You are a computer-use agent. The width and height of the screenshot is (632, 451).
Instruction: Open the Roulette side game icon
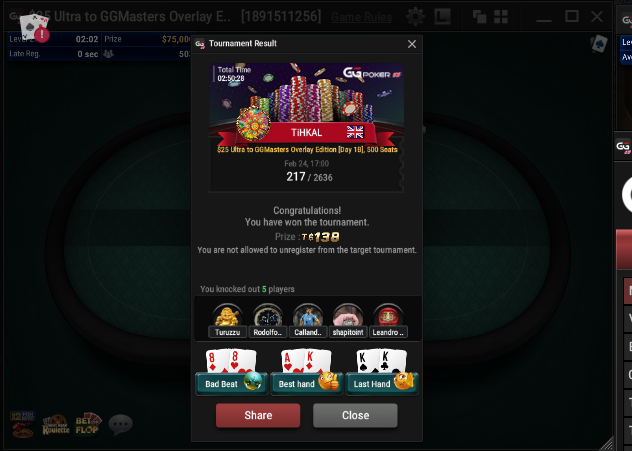(56, 425)
